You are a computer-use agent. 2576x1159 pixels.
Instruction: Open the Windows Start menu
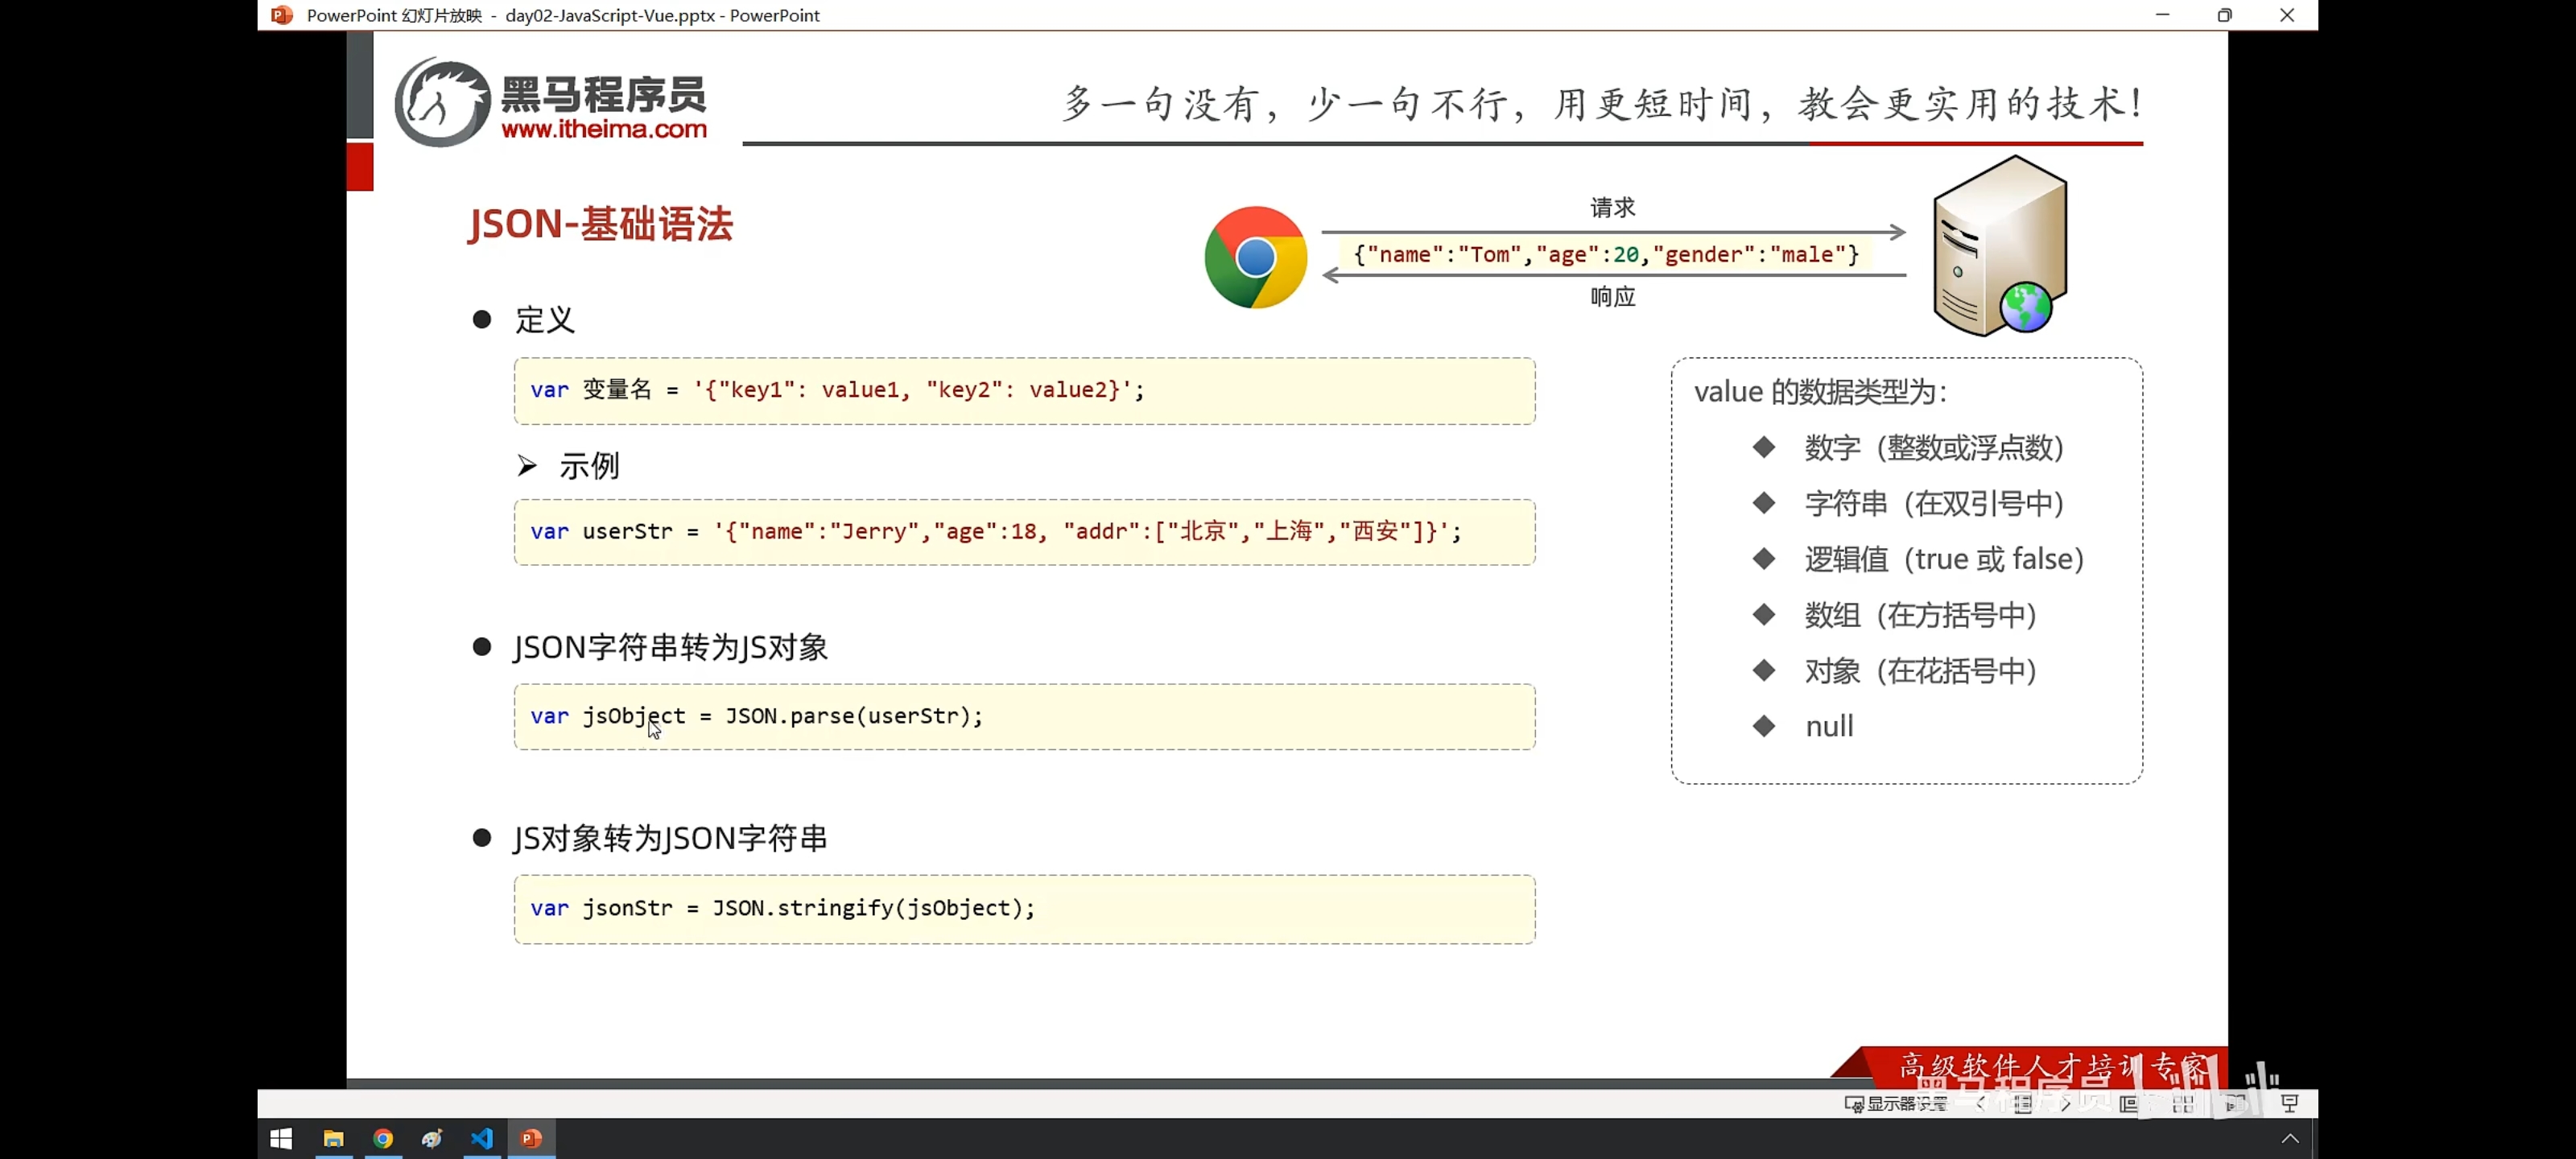point(281,1139)
